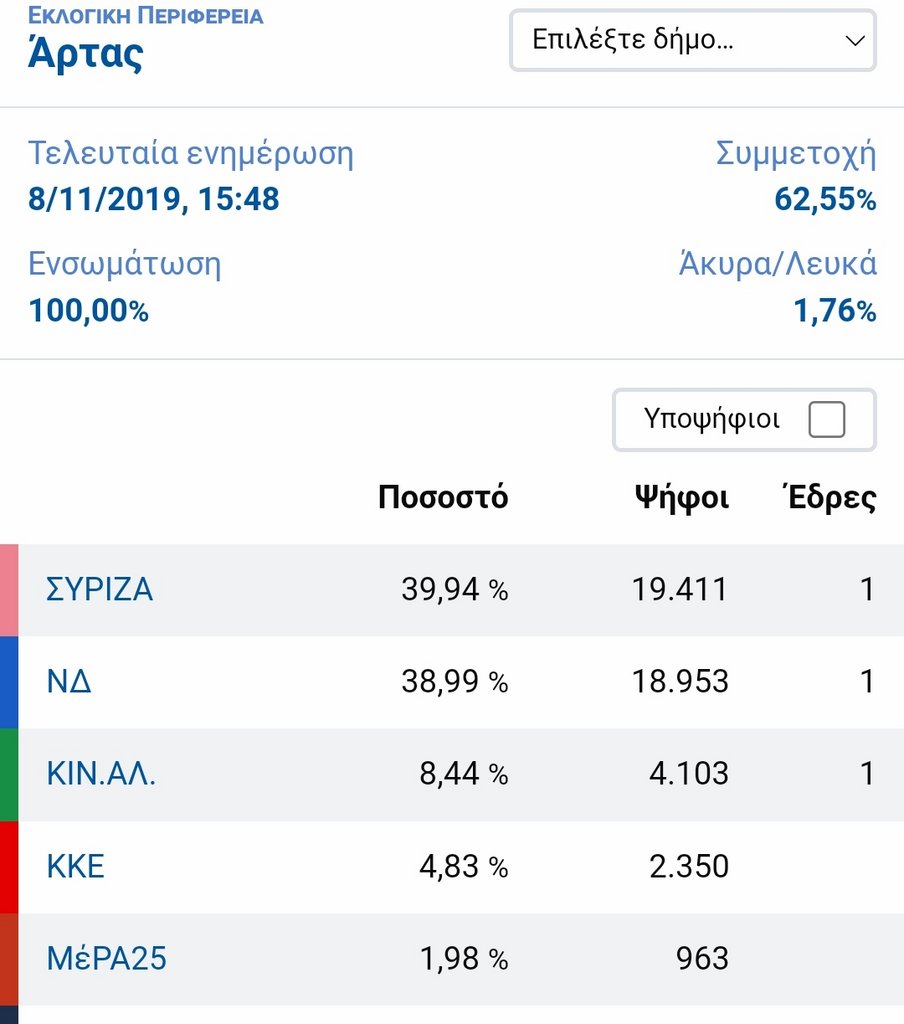The image size is (904, 1024).
Task: Open the ΚΚΕ party link
Action: pyautogui.click(x=76, y=866)
